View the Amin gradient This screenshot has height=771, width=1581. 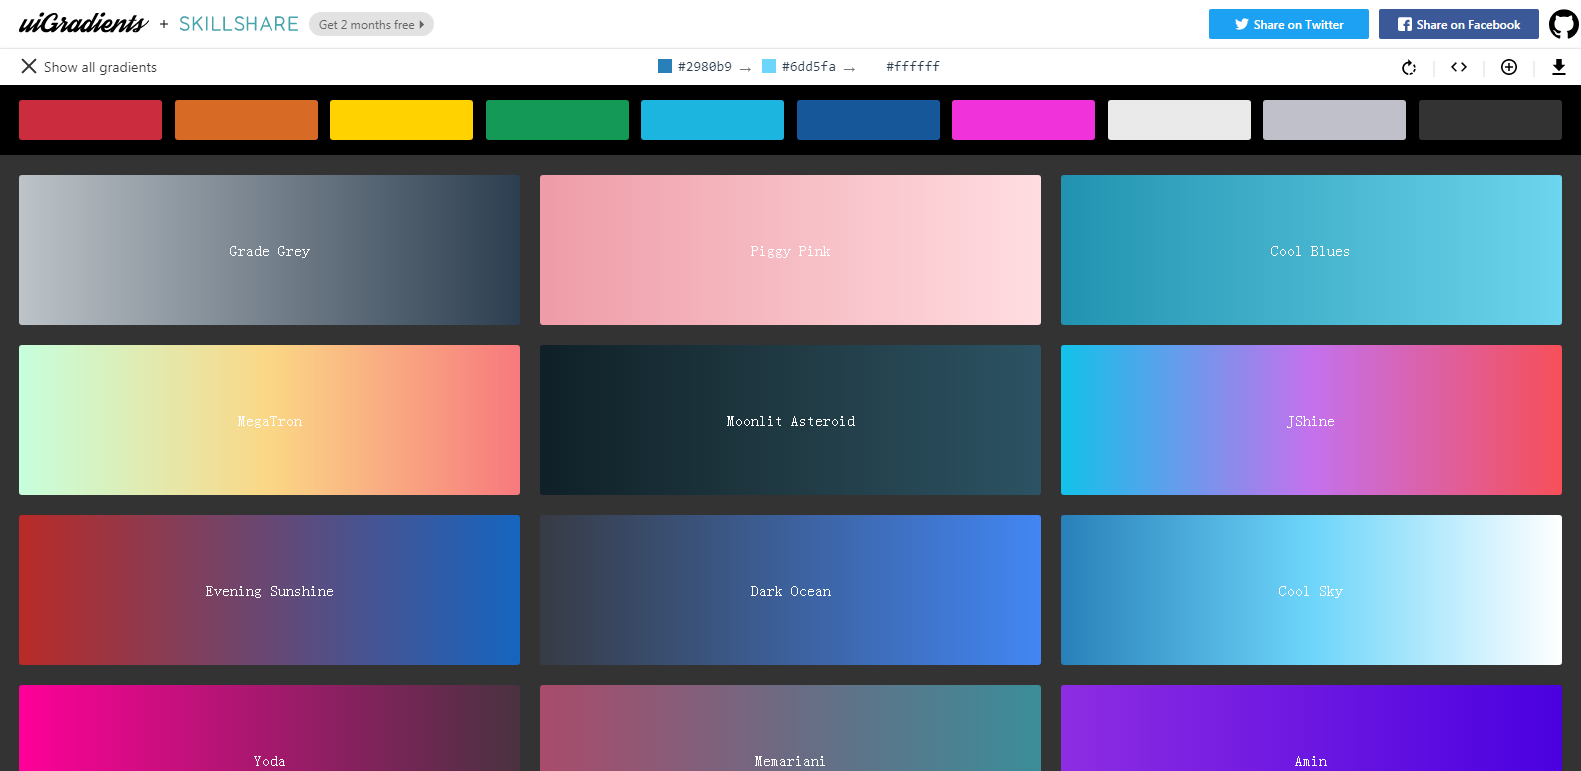click(x=1311, y=728)
